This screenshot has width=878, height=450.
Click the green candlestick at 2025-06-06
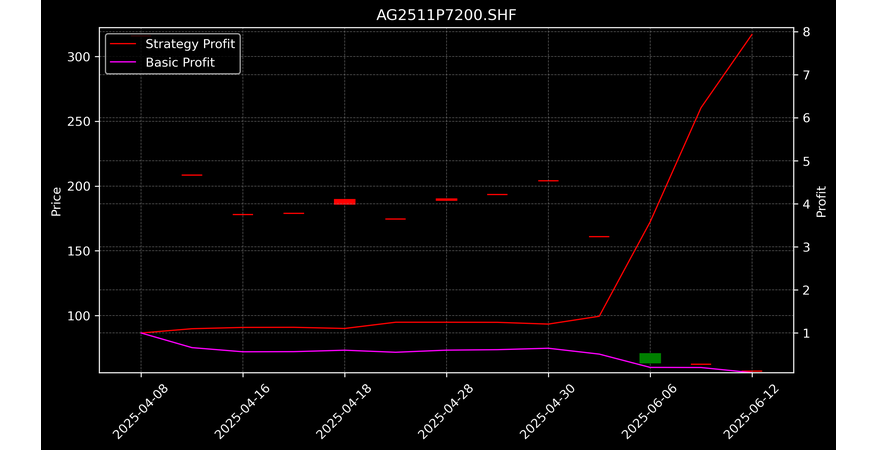(650, 358)
